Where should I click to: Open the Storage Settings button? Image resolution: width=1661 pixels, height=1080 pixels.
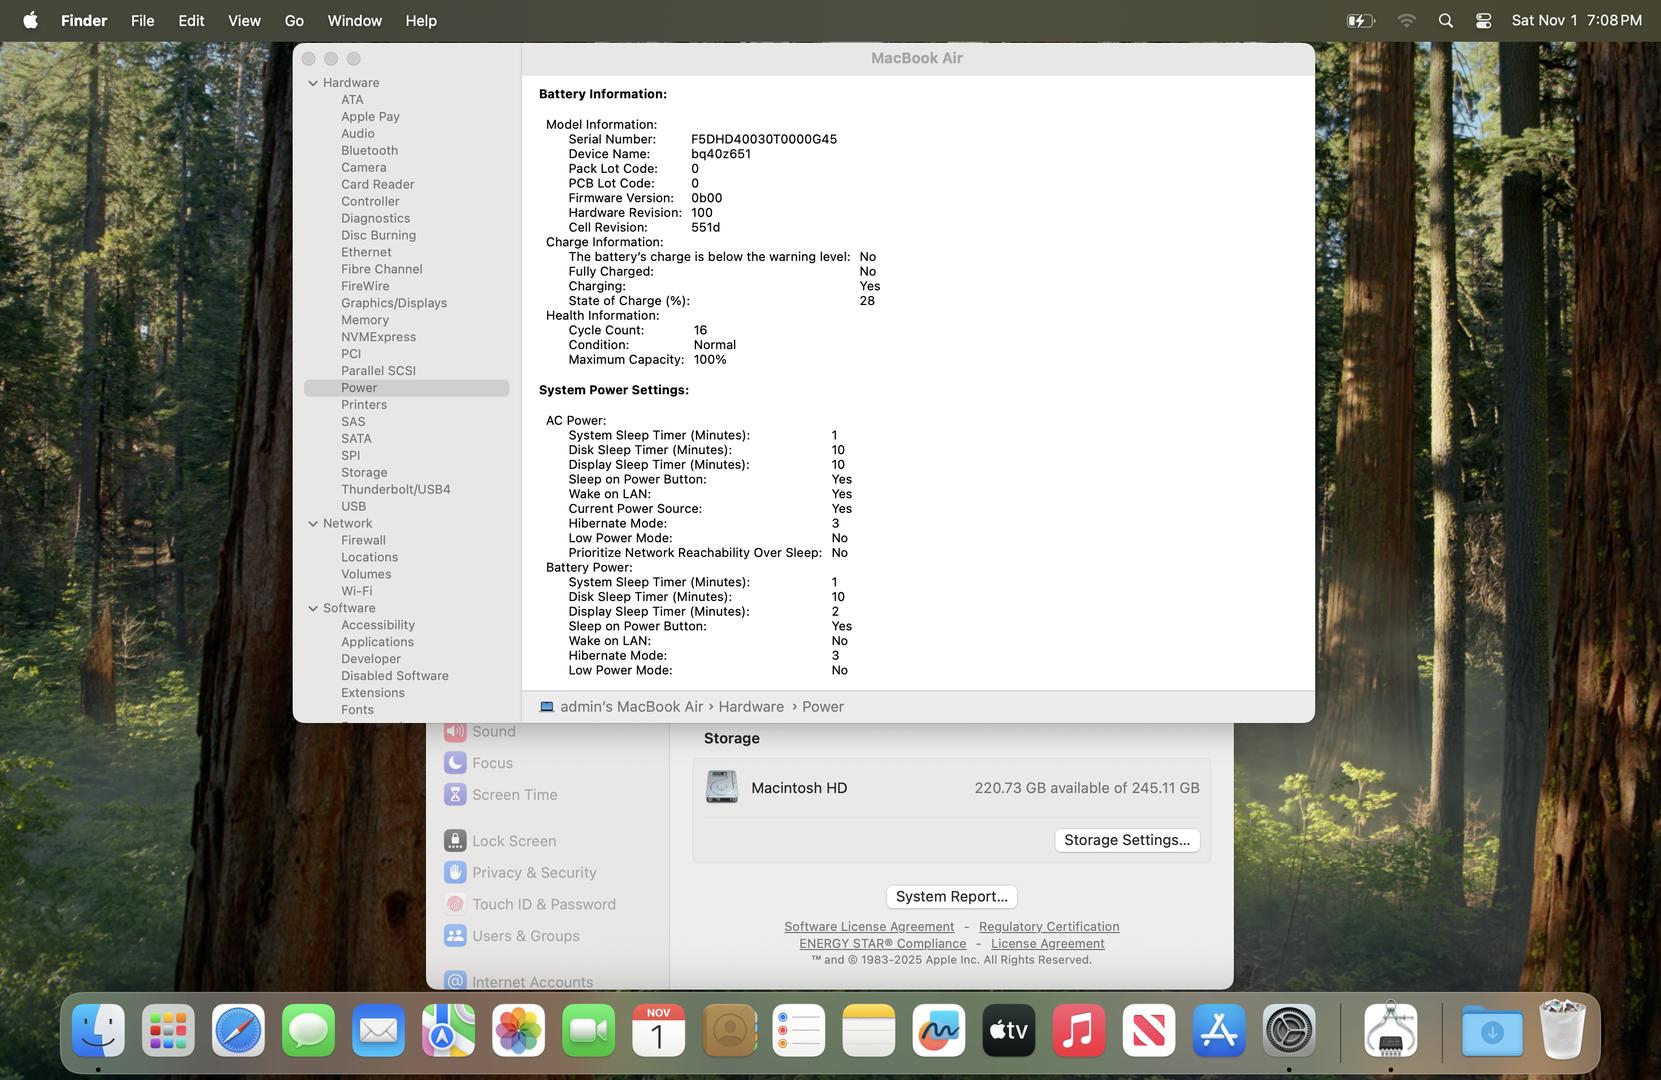(x=1126, y=840)
